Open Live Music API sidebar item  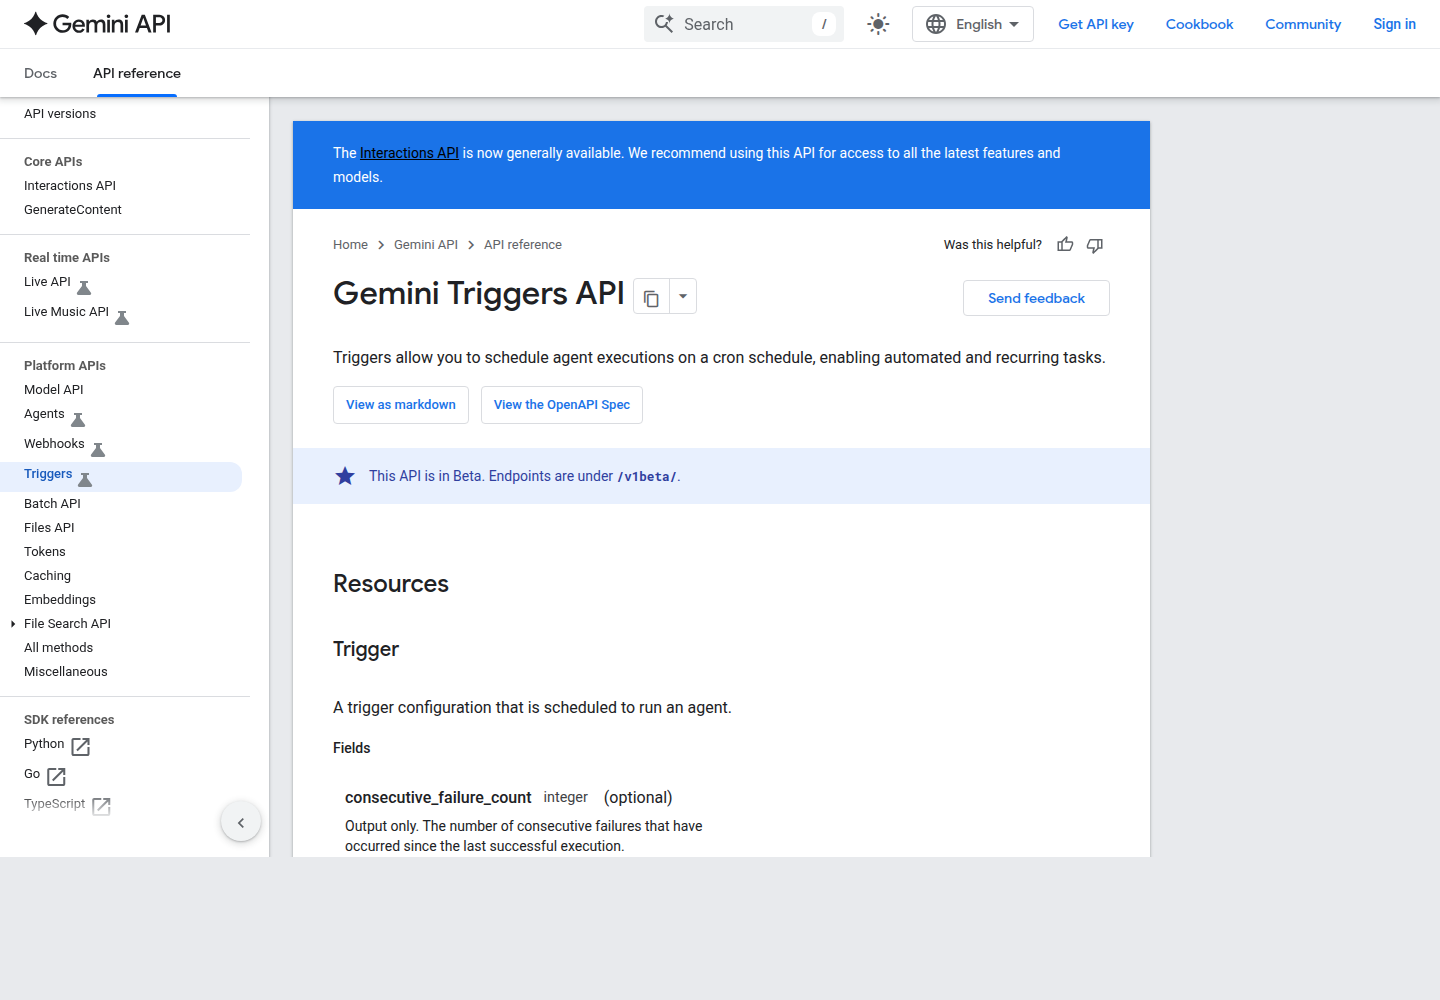click(66, 312)
